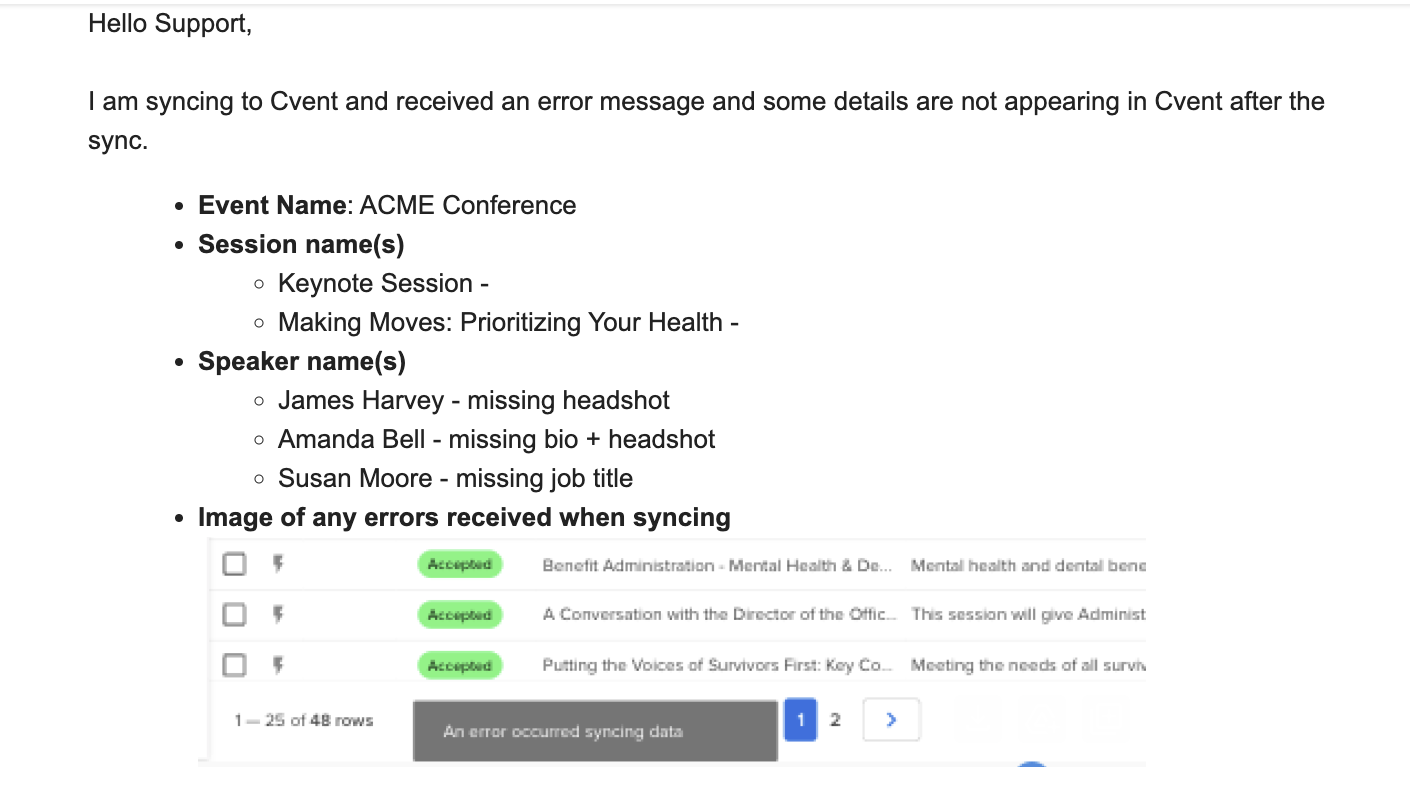Click the 1 – 25 of 48 rows label
1410x812 pixels.
point(304,720)
